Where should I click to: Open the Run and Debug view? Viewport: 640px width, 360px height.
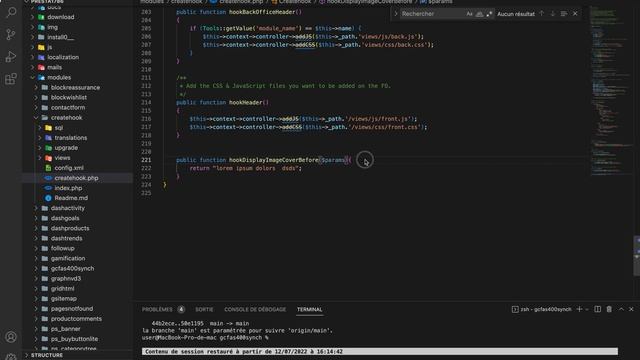coord(11,56)
